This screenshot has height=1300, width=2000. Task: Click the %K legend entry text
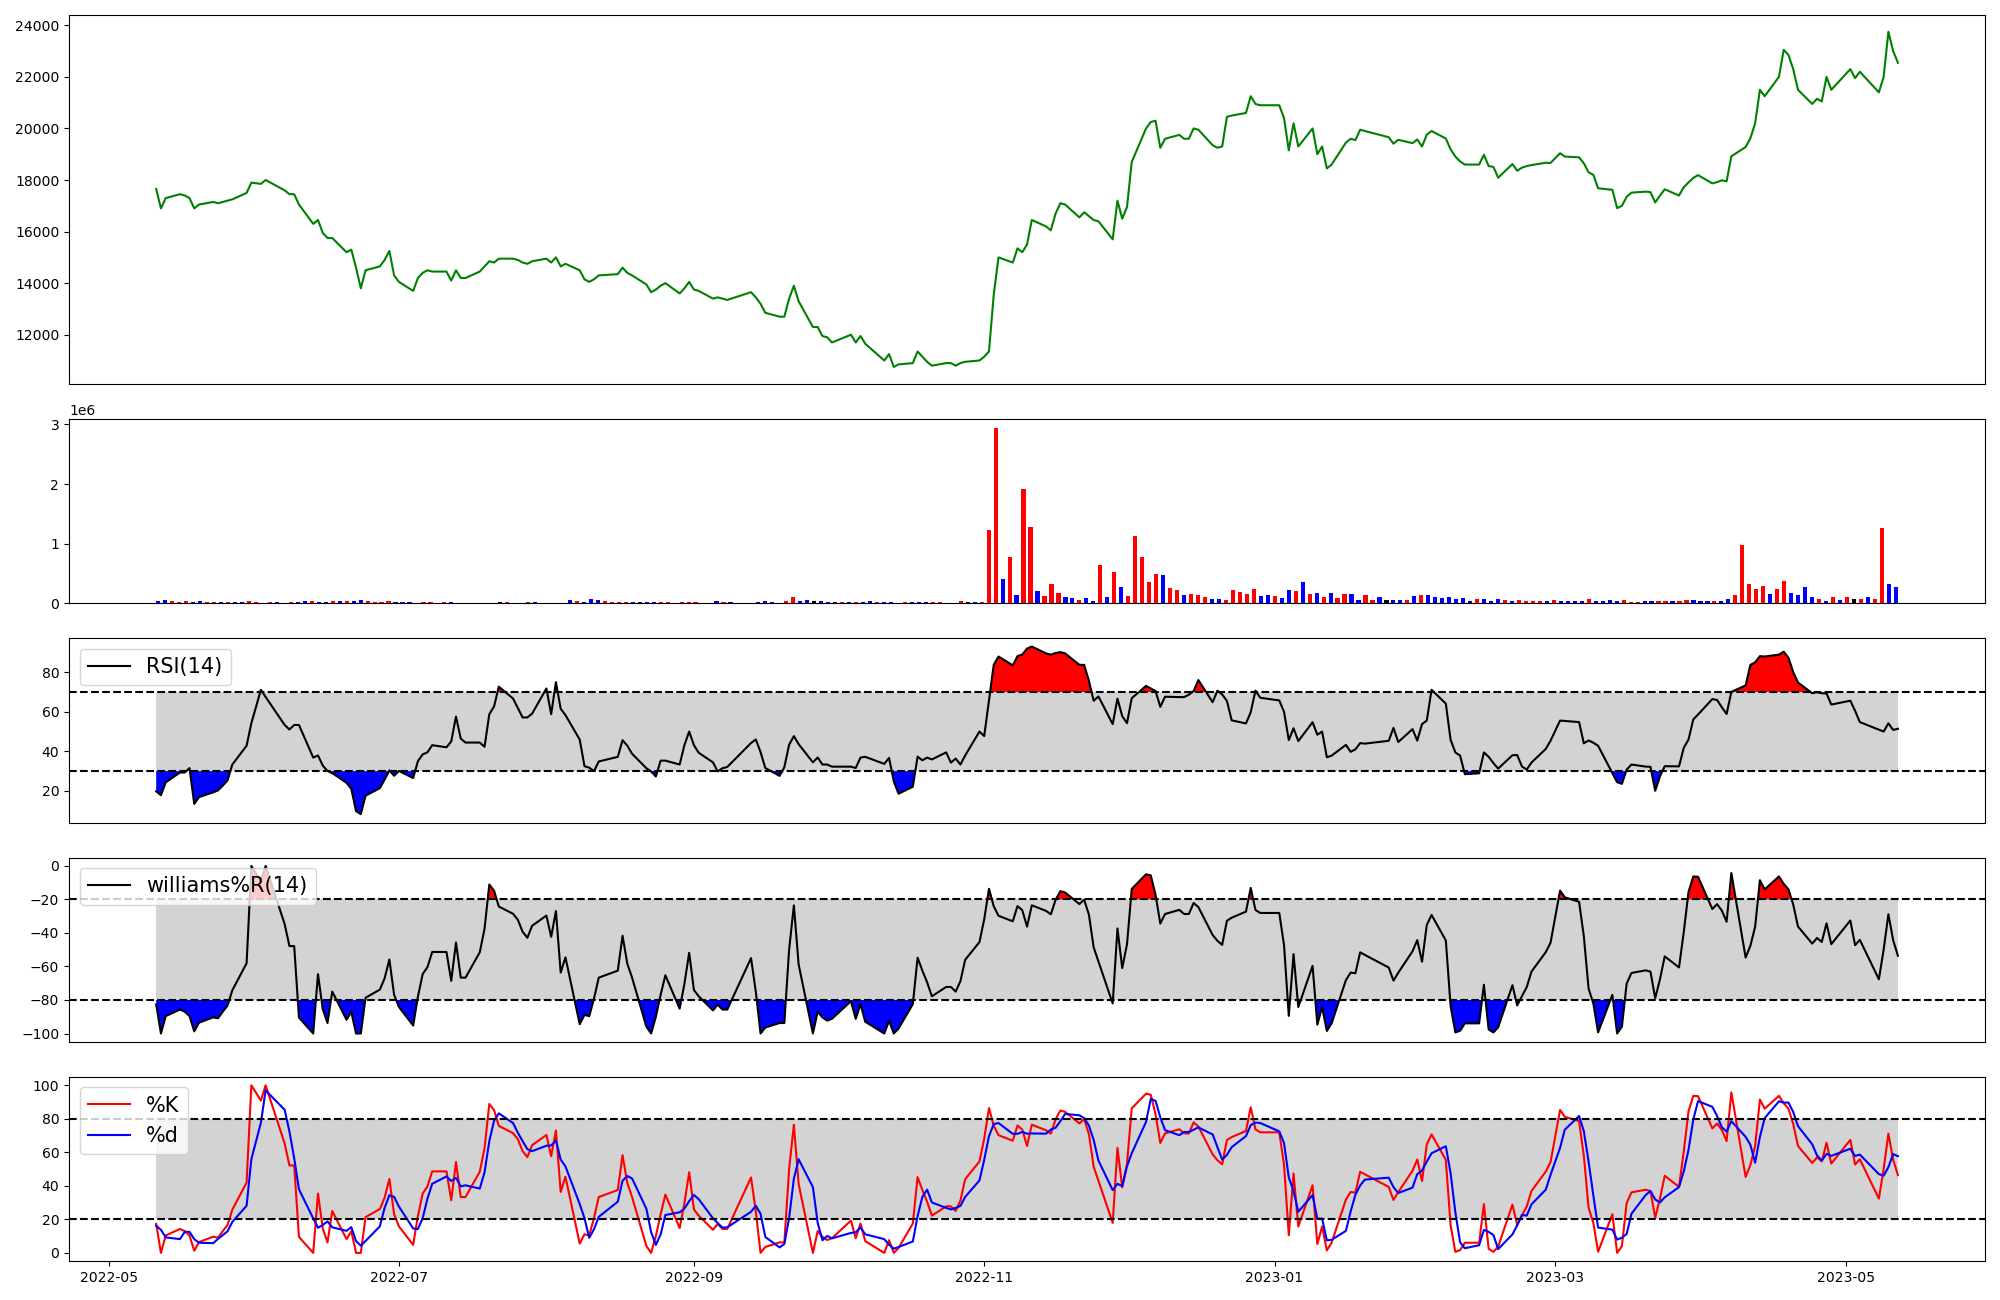(x=162, y=1105)
